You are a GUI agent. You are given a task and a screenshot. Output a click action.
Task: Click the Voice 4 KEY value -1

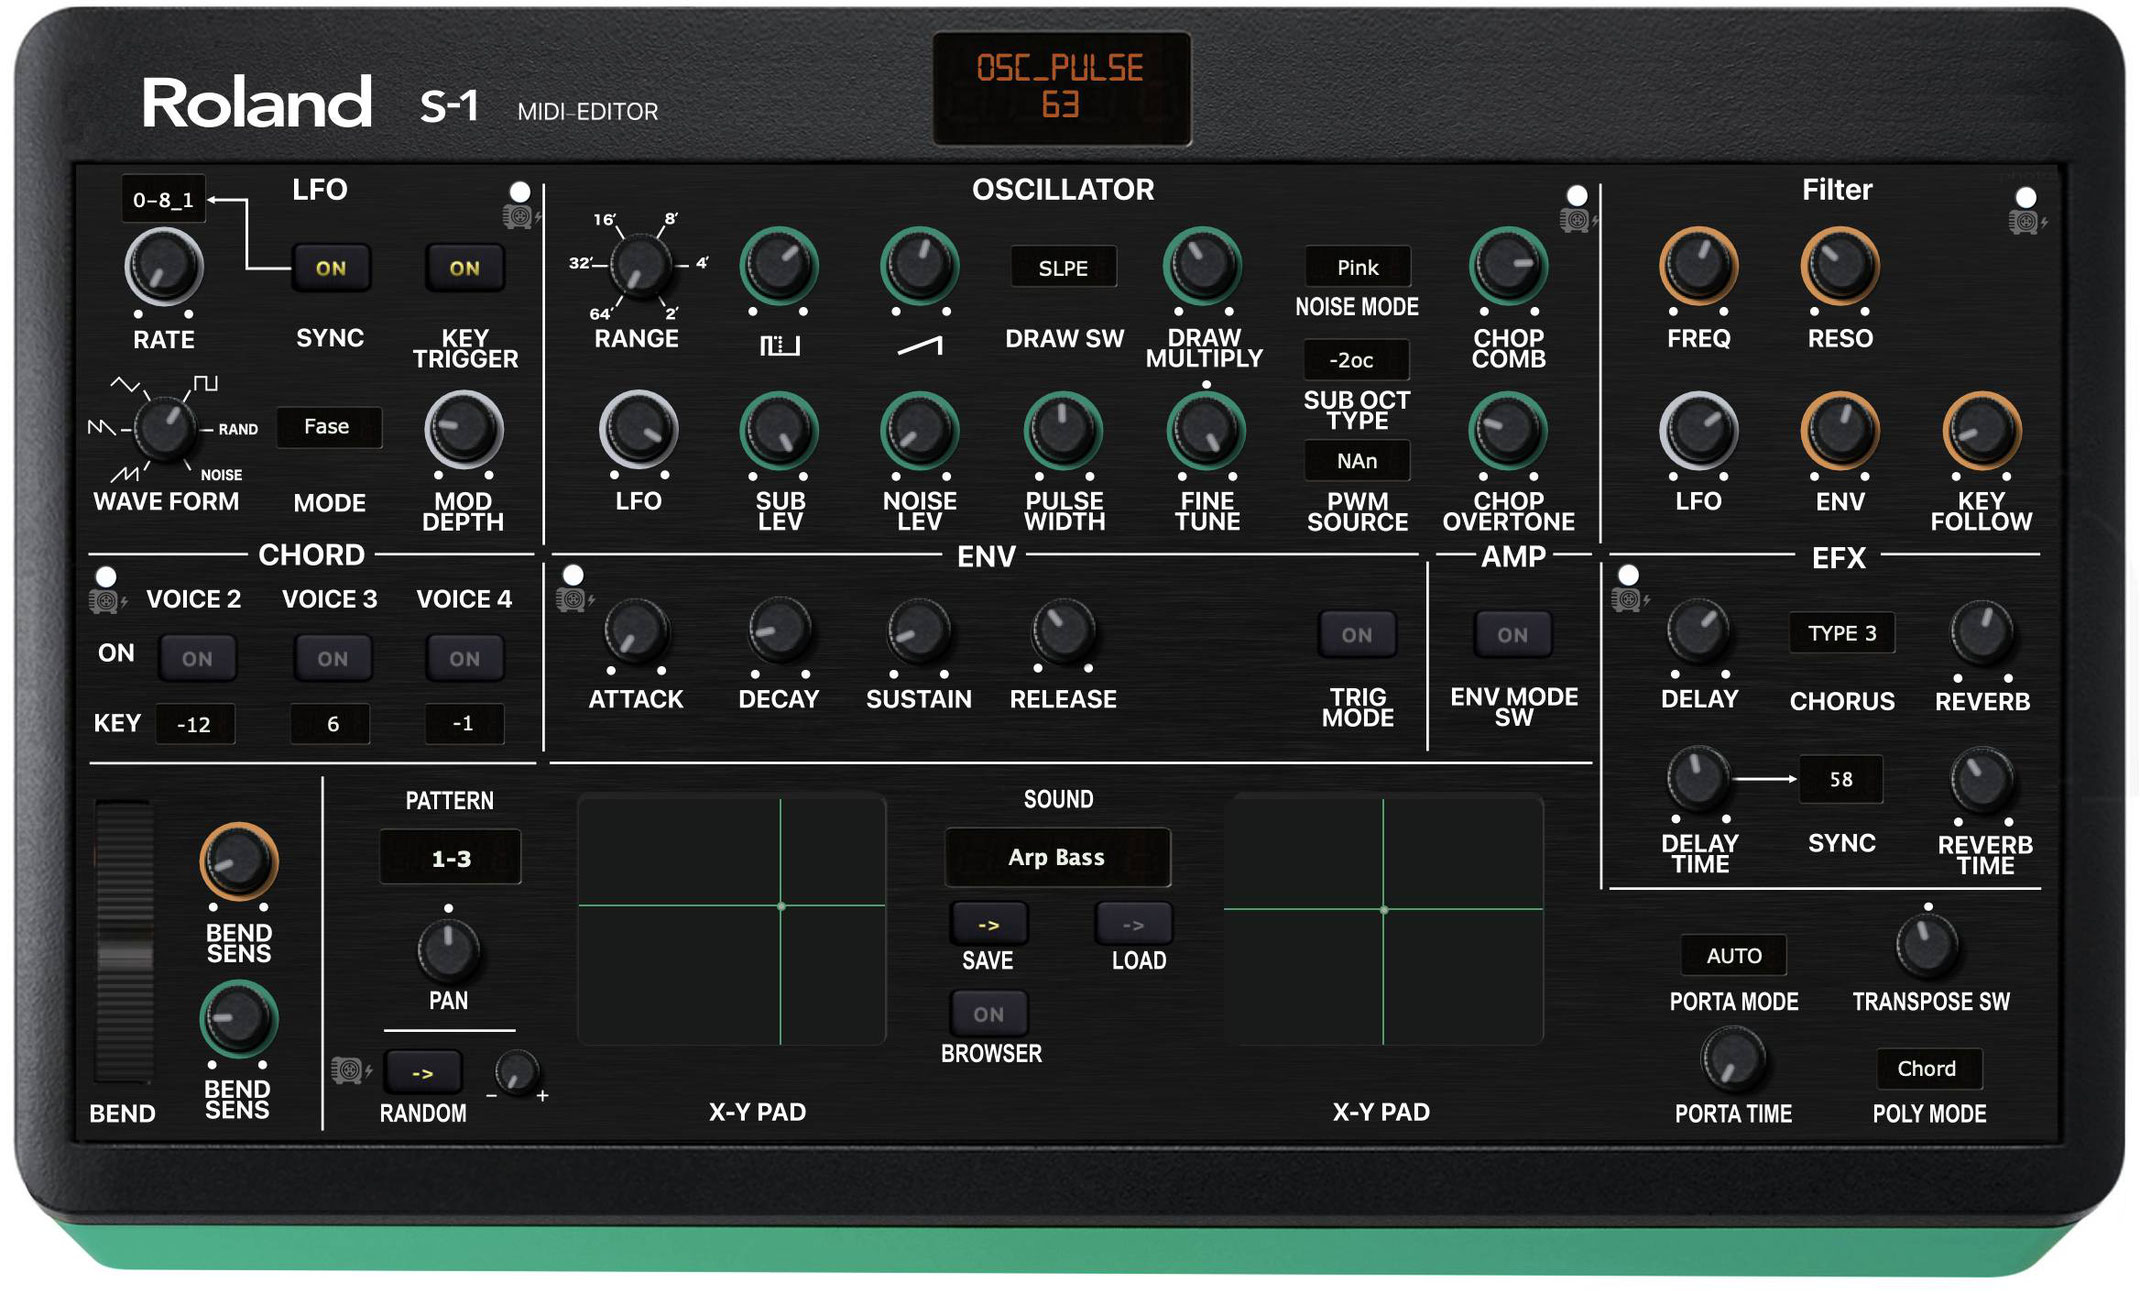pyautogui.click(x=464, y=724)
